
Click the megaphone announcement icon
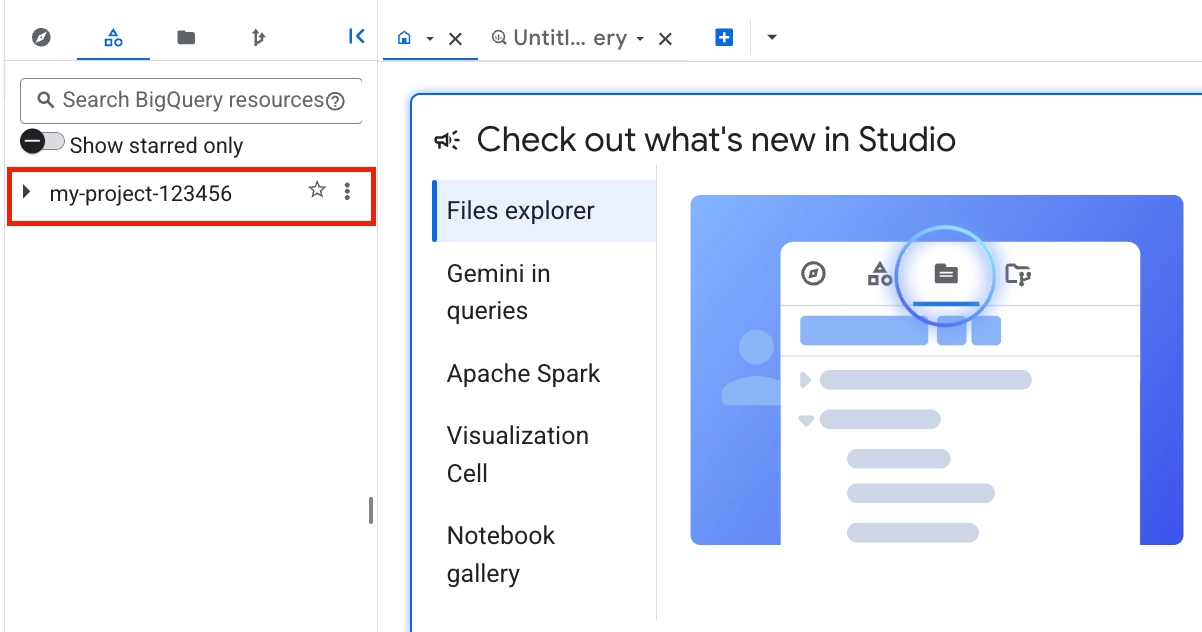(x=447, y=140)
